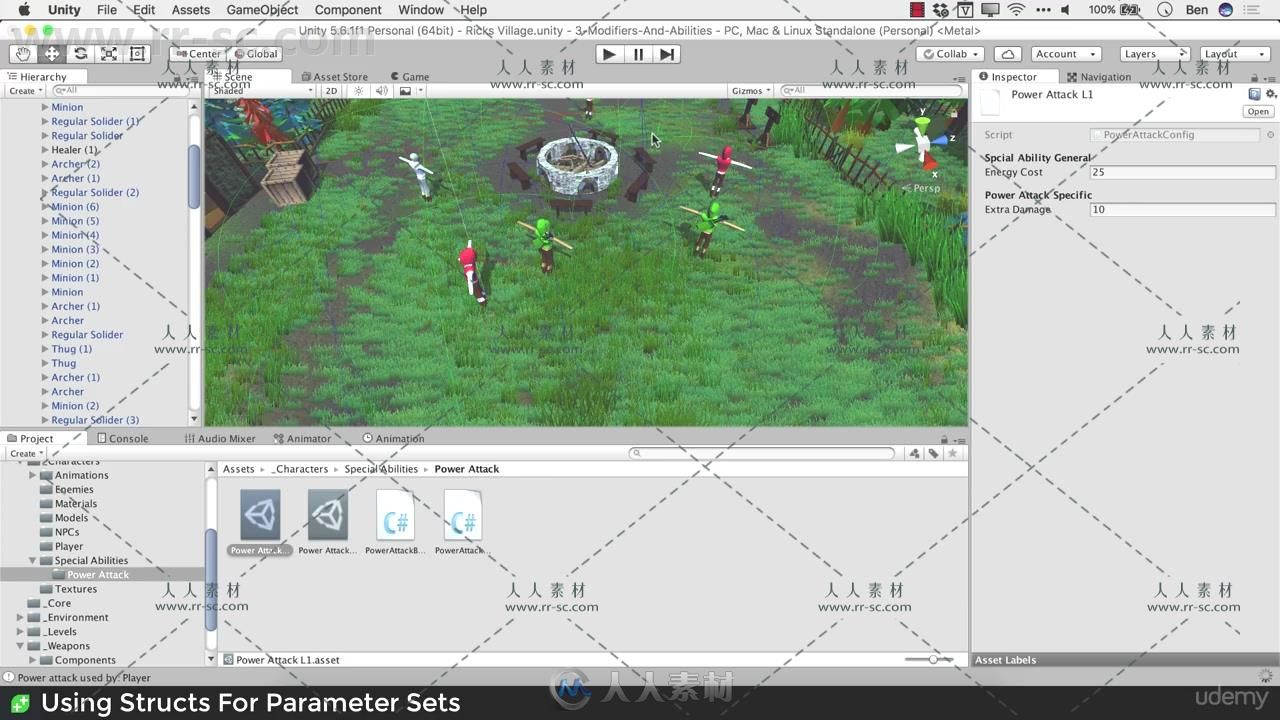Open the Component menu
This screenshot has height=720, width=1280.
click(x=348, y=10)
